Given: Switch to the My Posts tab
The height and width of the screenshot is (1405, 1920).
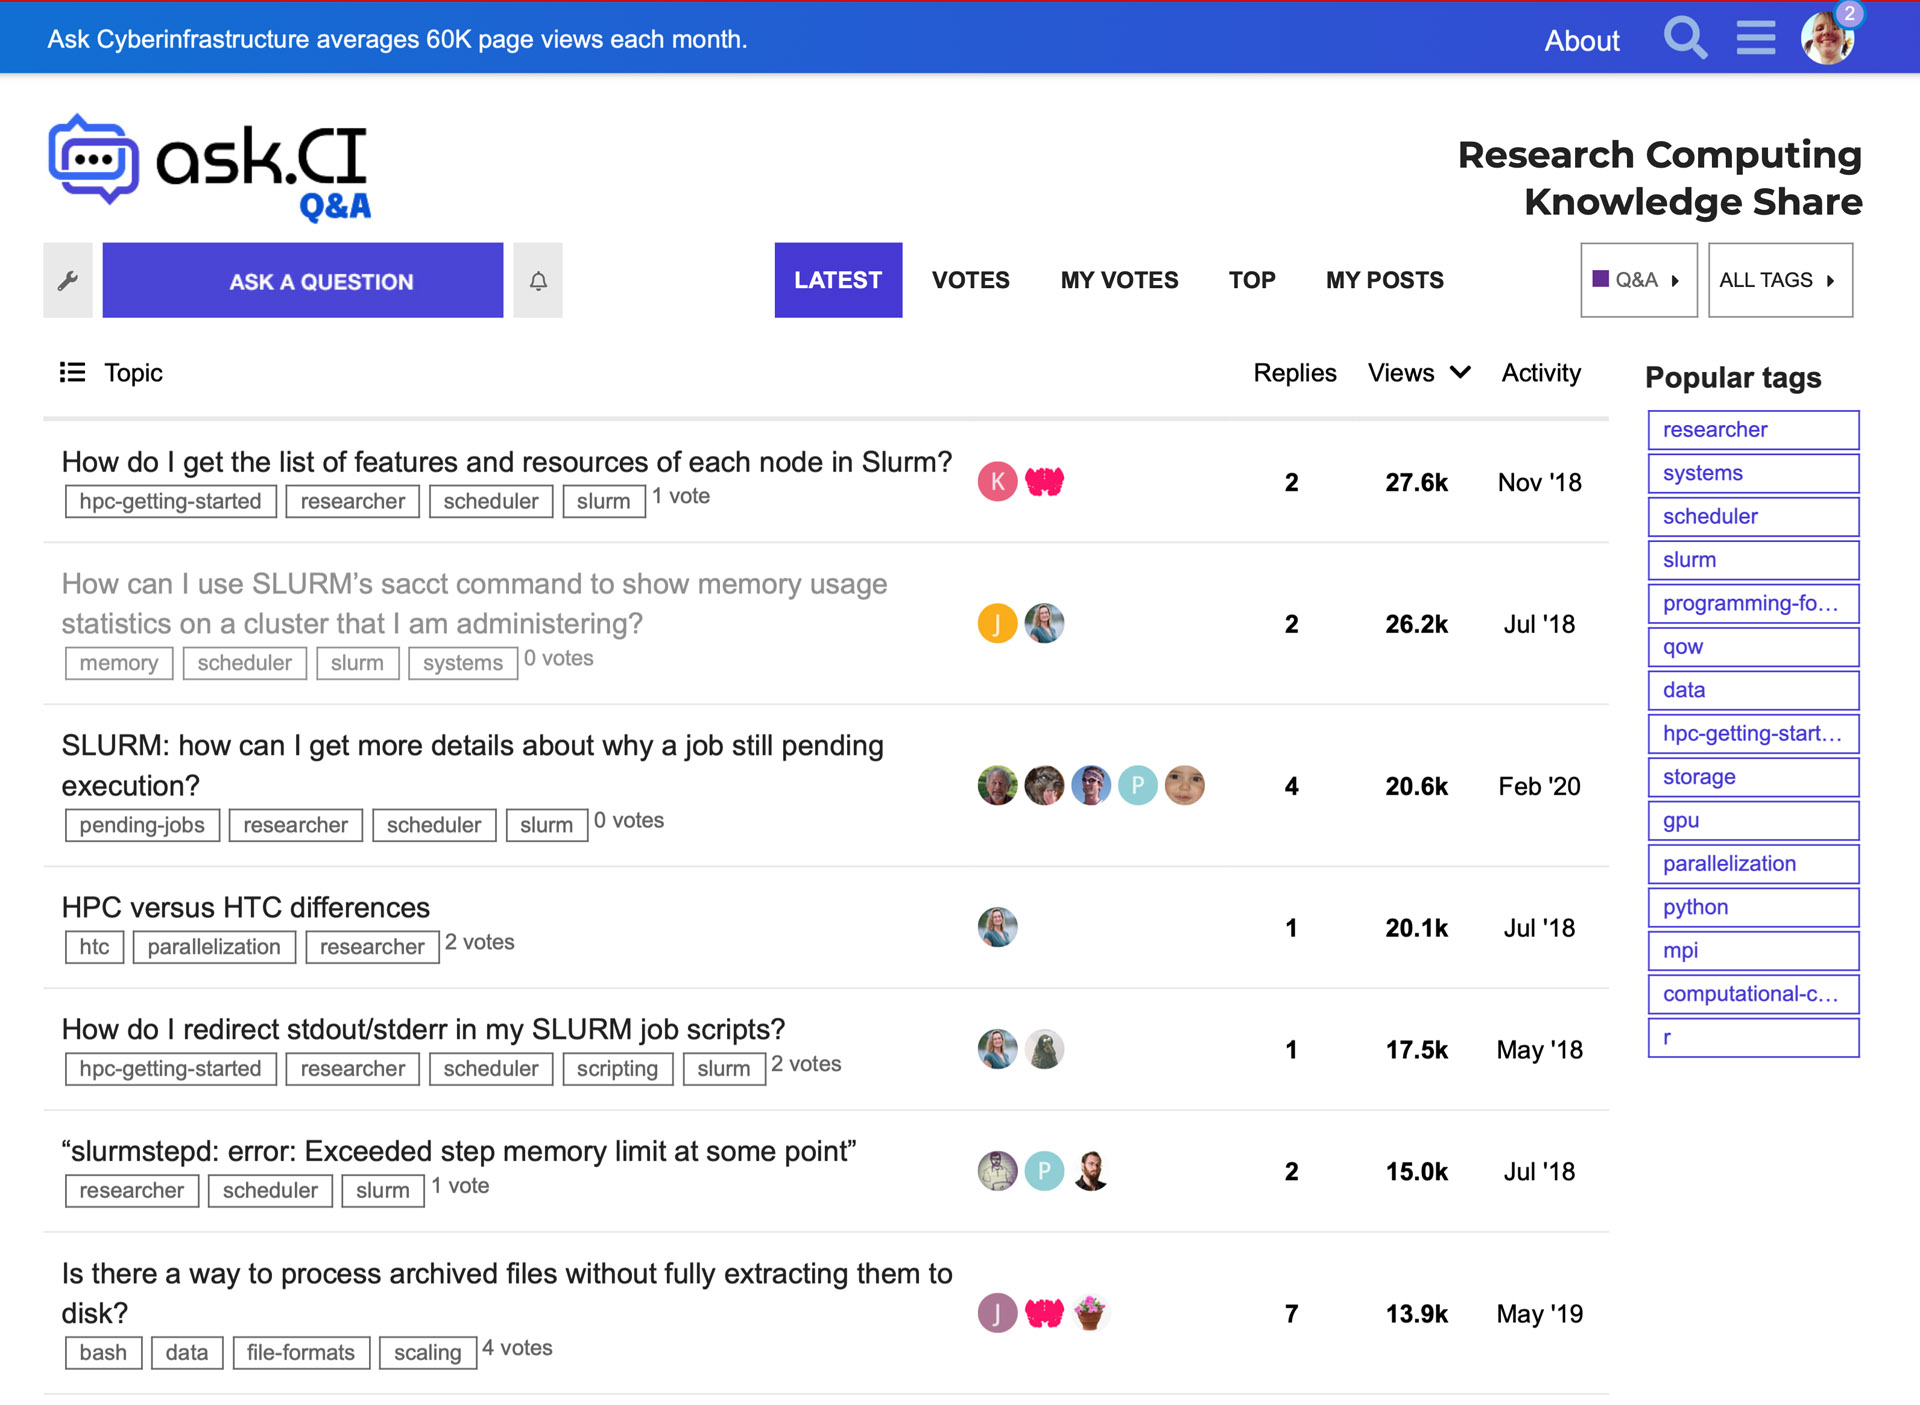Looking at the screenshot, I should [1384, 281].
